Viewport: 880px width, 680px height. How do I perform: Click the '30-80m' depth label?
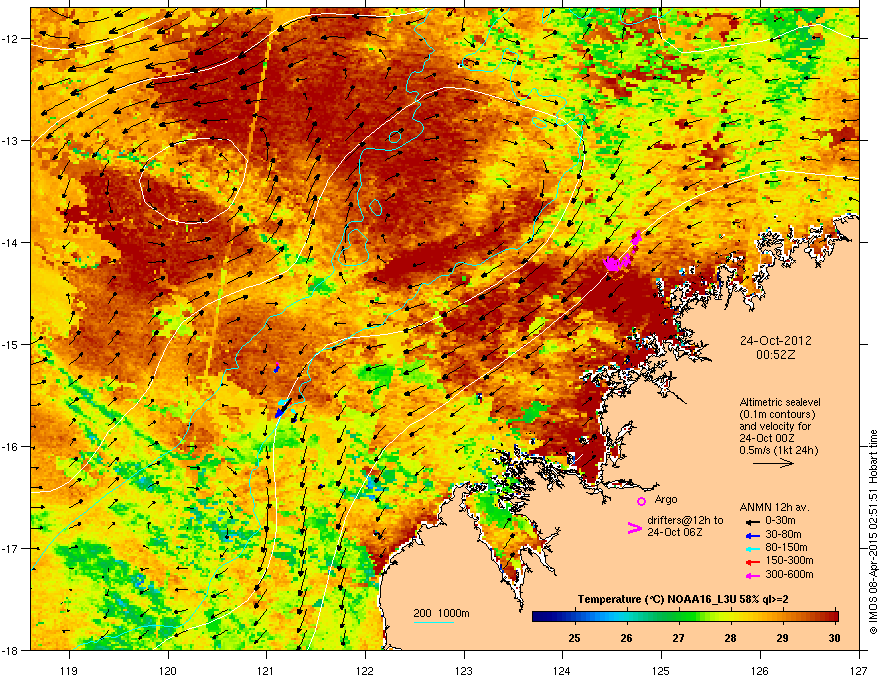(783, 535)
